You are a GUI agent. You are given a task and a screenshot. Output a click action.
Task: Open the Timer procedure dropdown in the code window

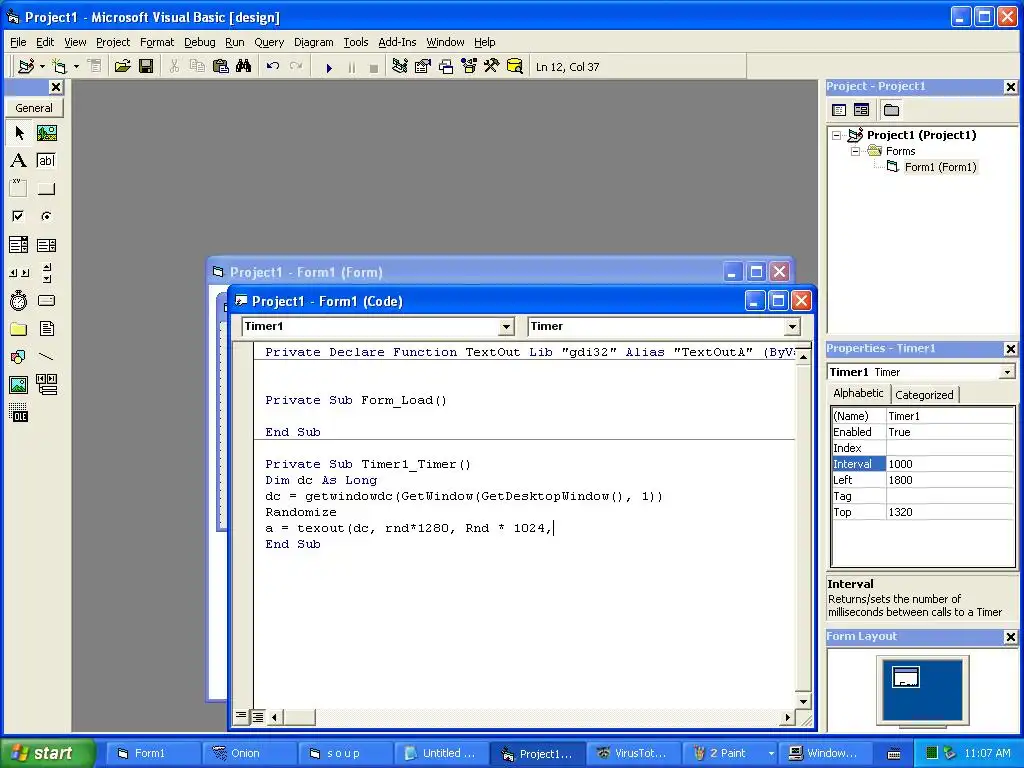(792, 327)
